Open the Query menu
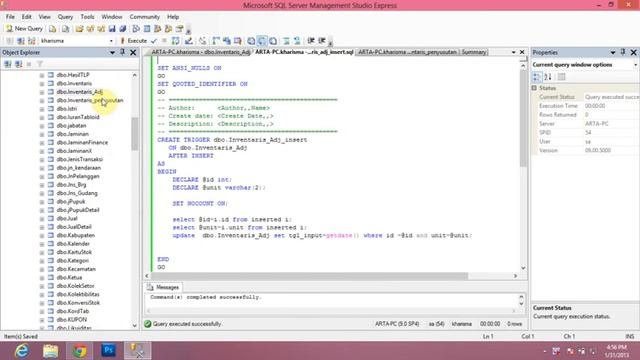 tap(65, 17)
